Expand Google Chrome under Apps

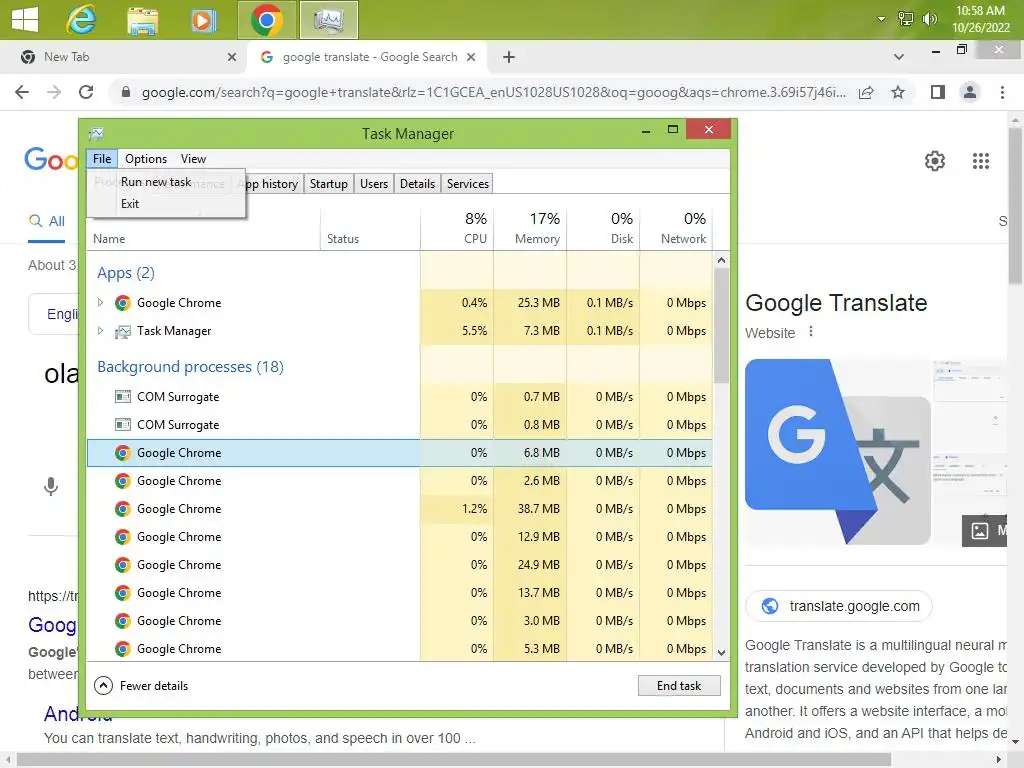tap(100, 302)
